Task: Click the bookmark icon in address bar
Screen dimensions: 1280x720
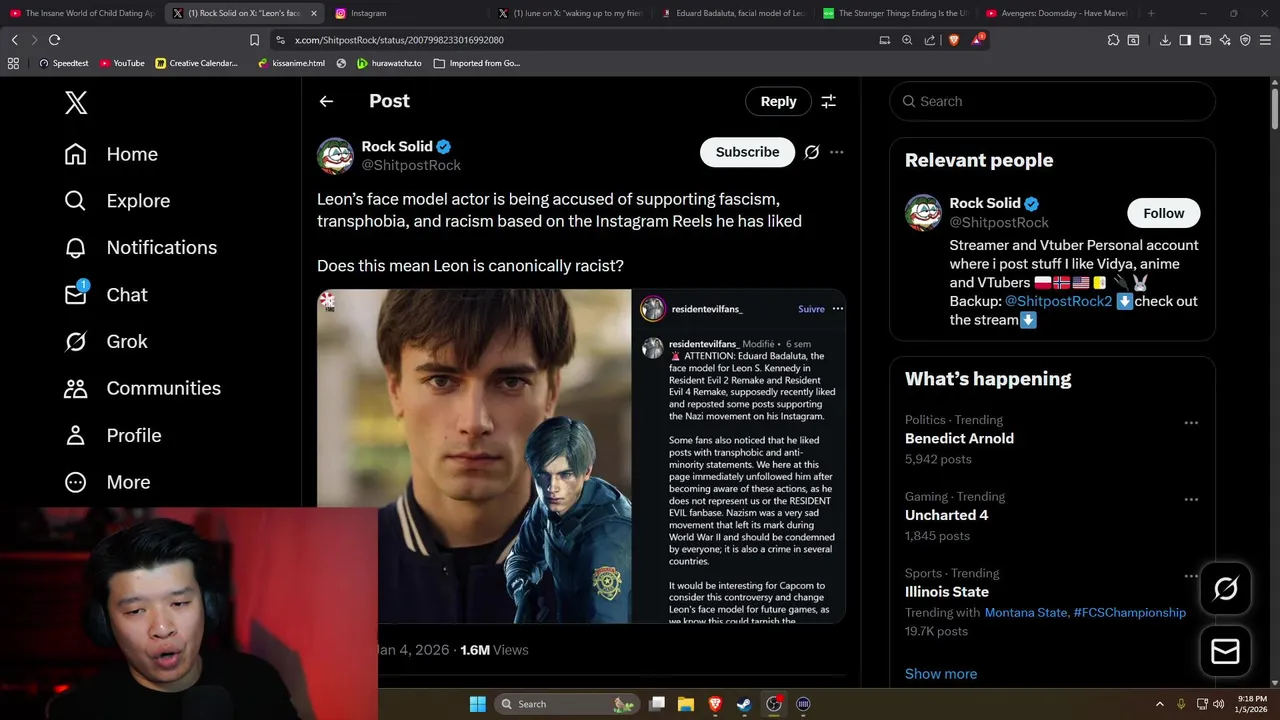Action: (254, 40)
